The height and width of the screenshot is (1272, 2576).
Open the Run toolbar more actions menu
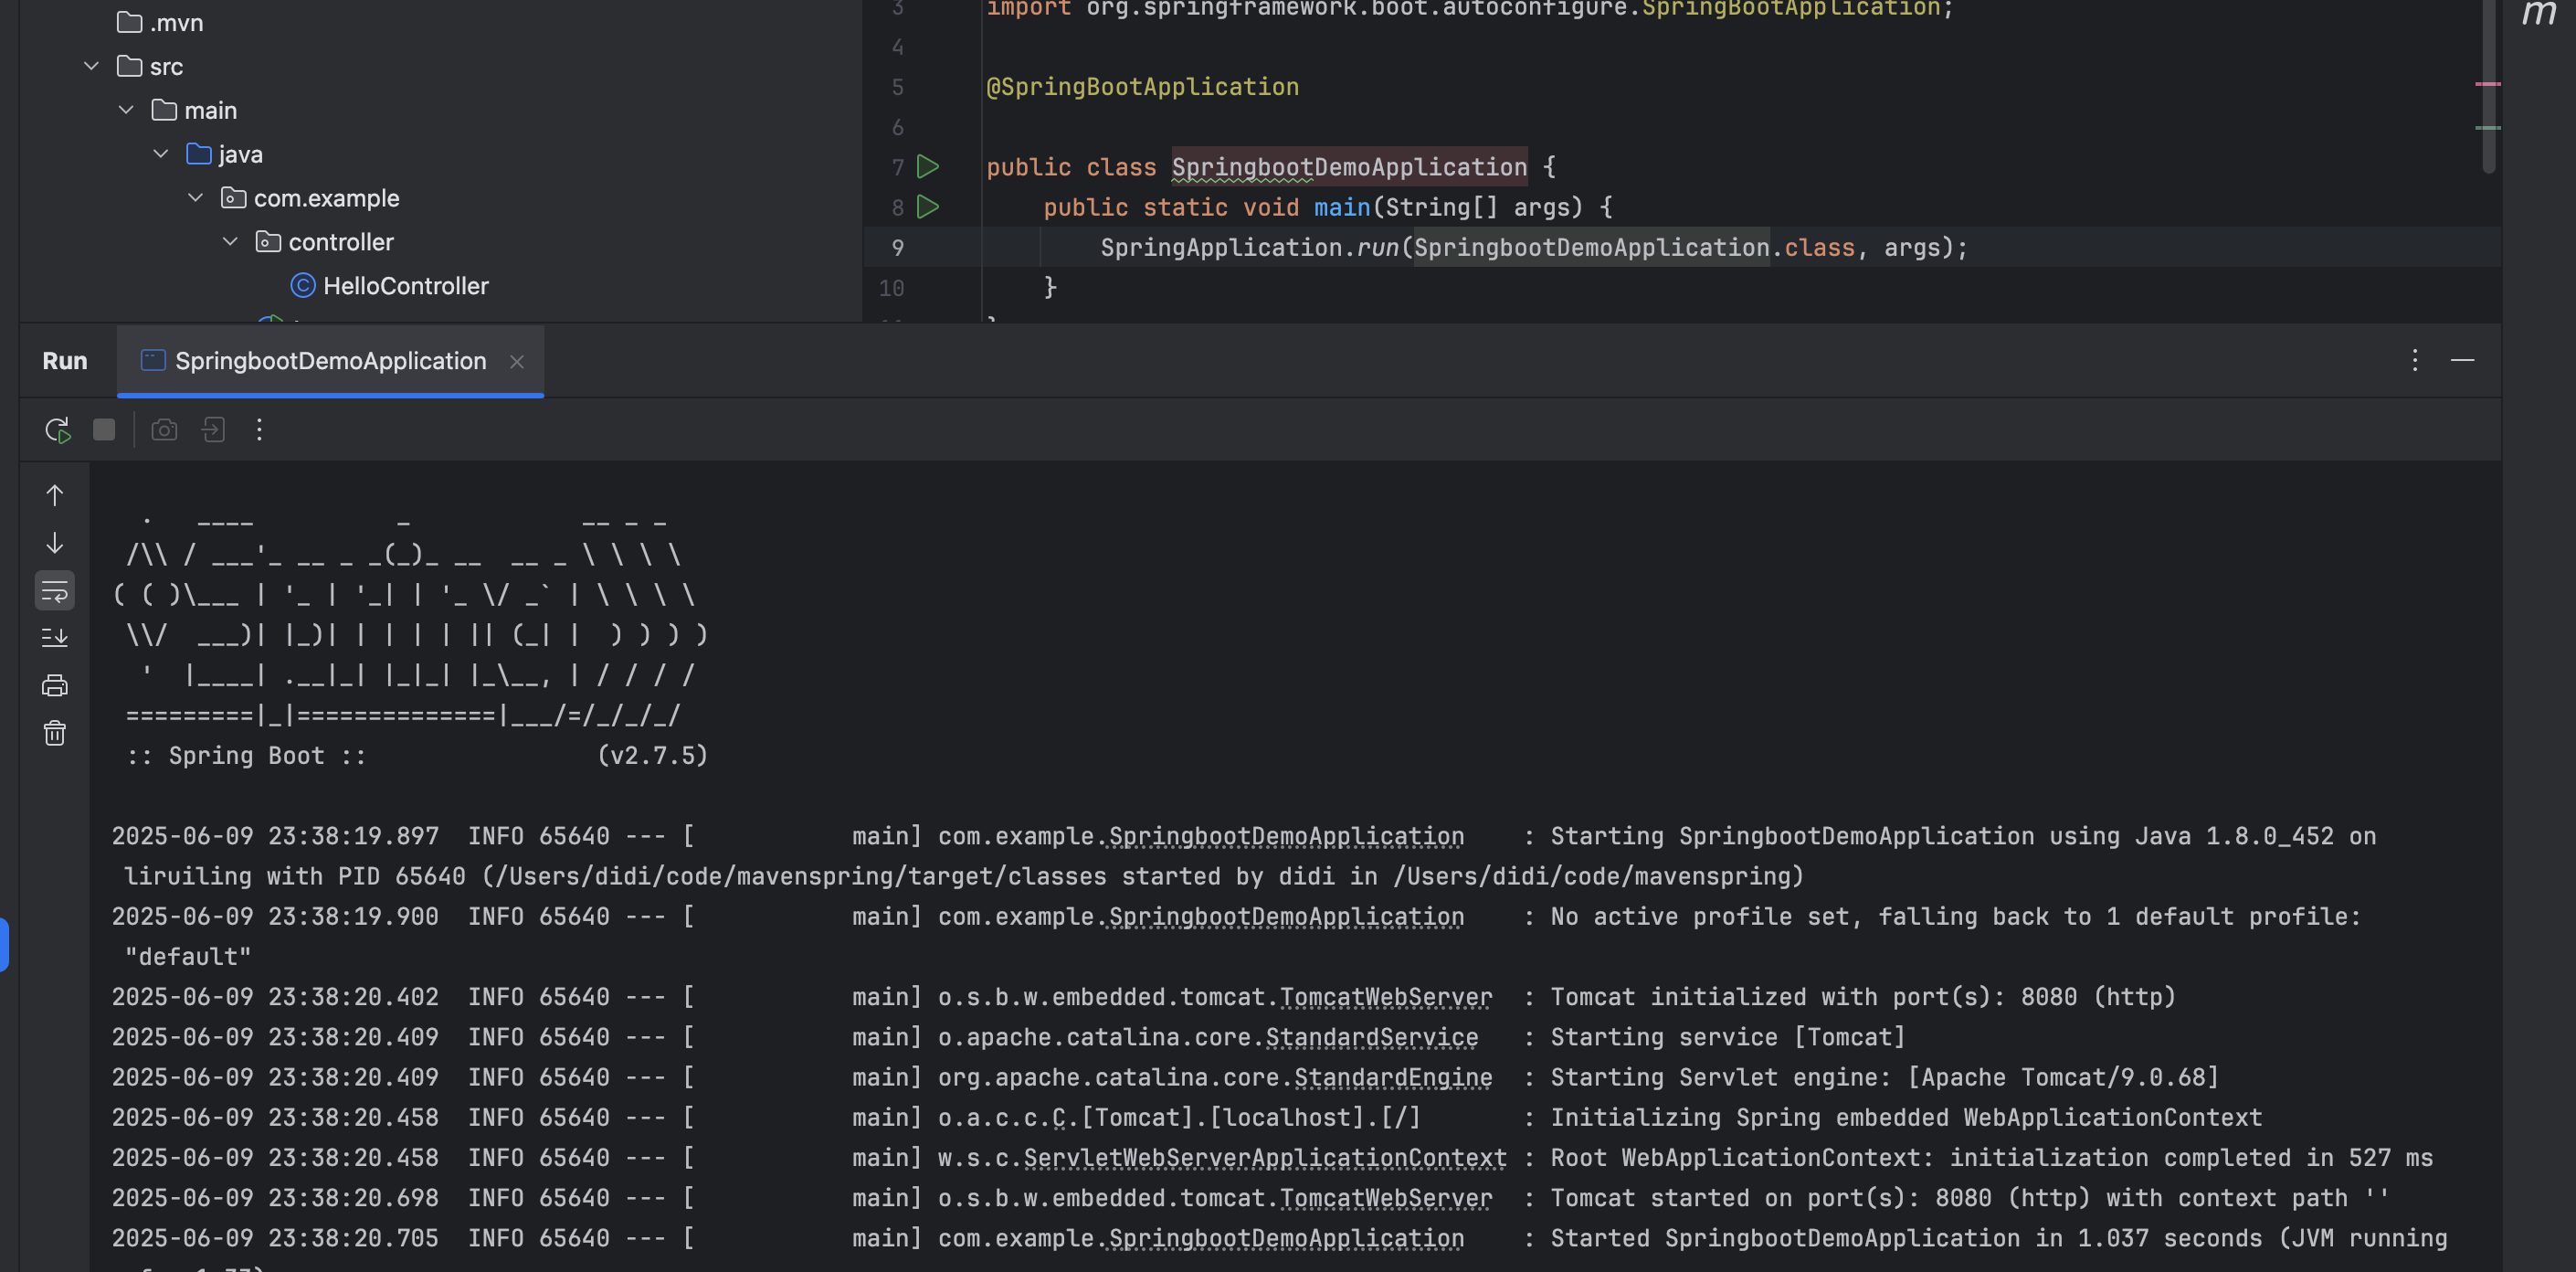(259, 430)
